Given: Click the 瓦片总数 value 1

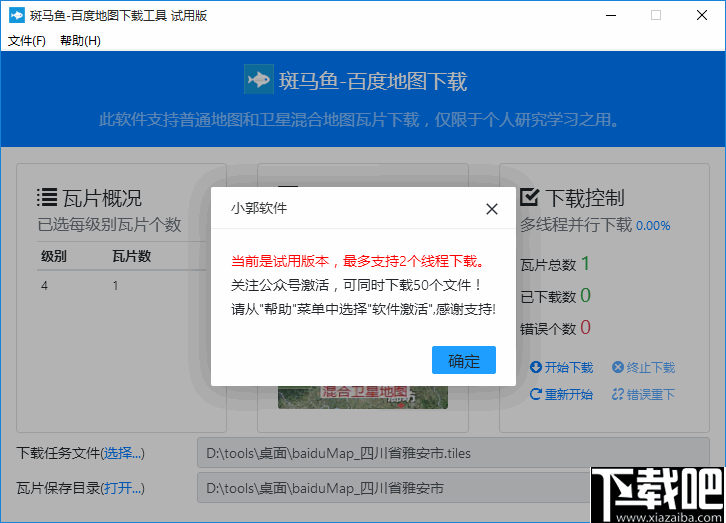Looking at the screenshot, I should coord(585,264).
